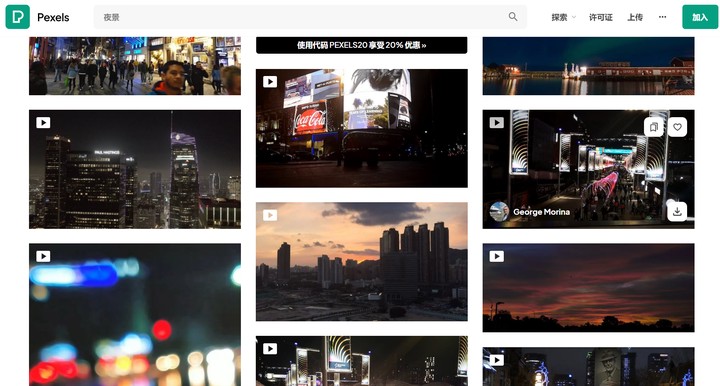Click play icon on Coca-Cola billboard video
Viewport: 720px width, 386px height.
(x=270, y=82)
